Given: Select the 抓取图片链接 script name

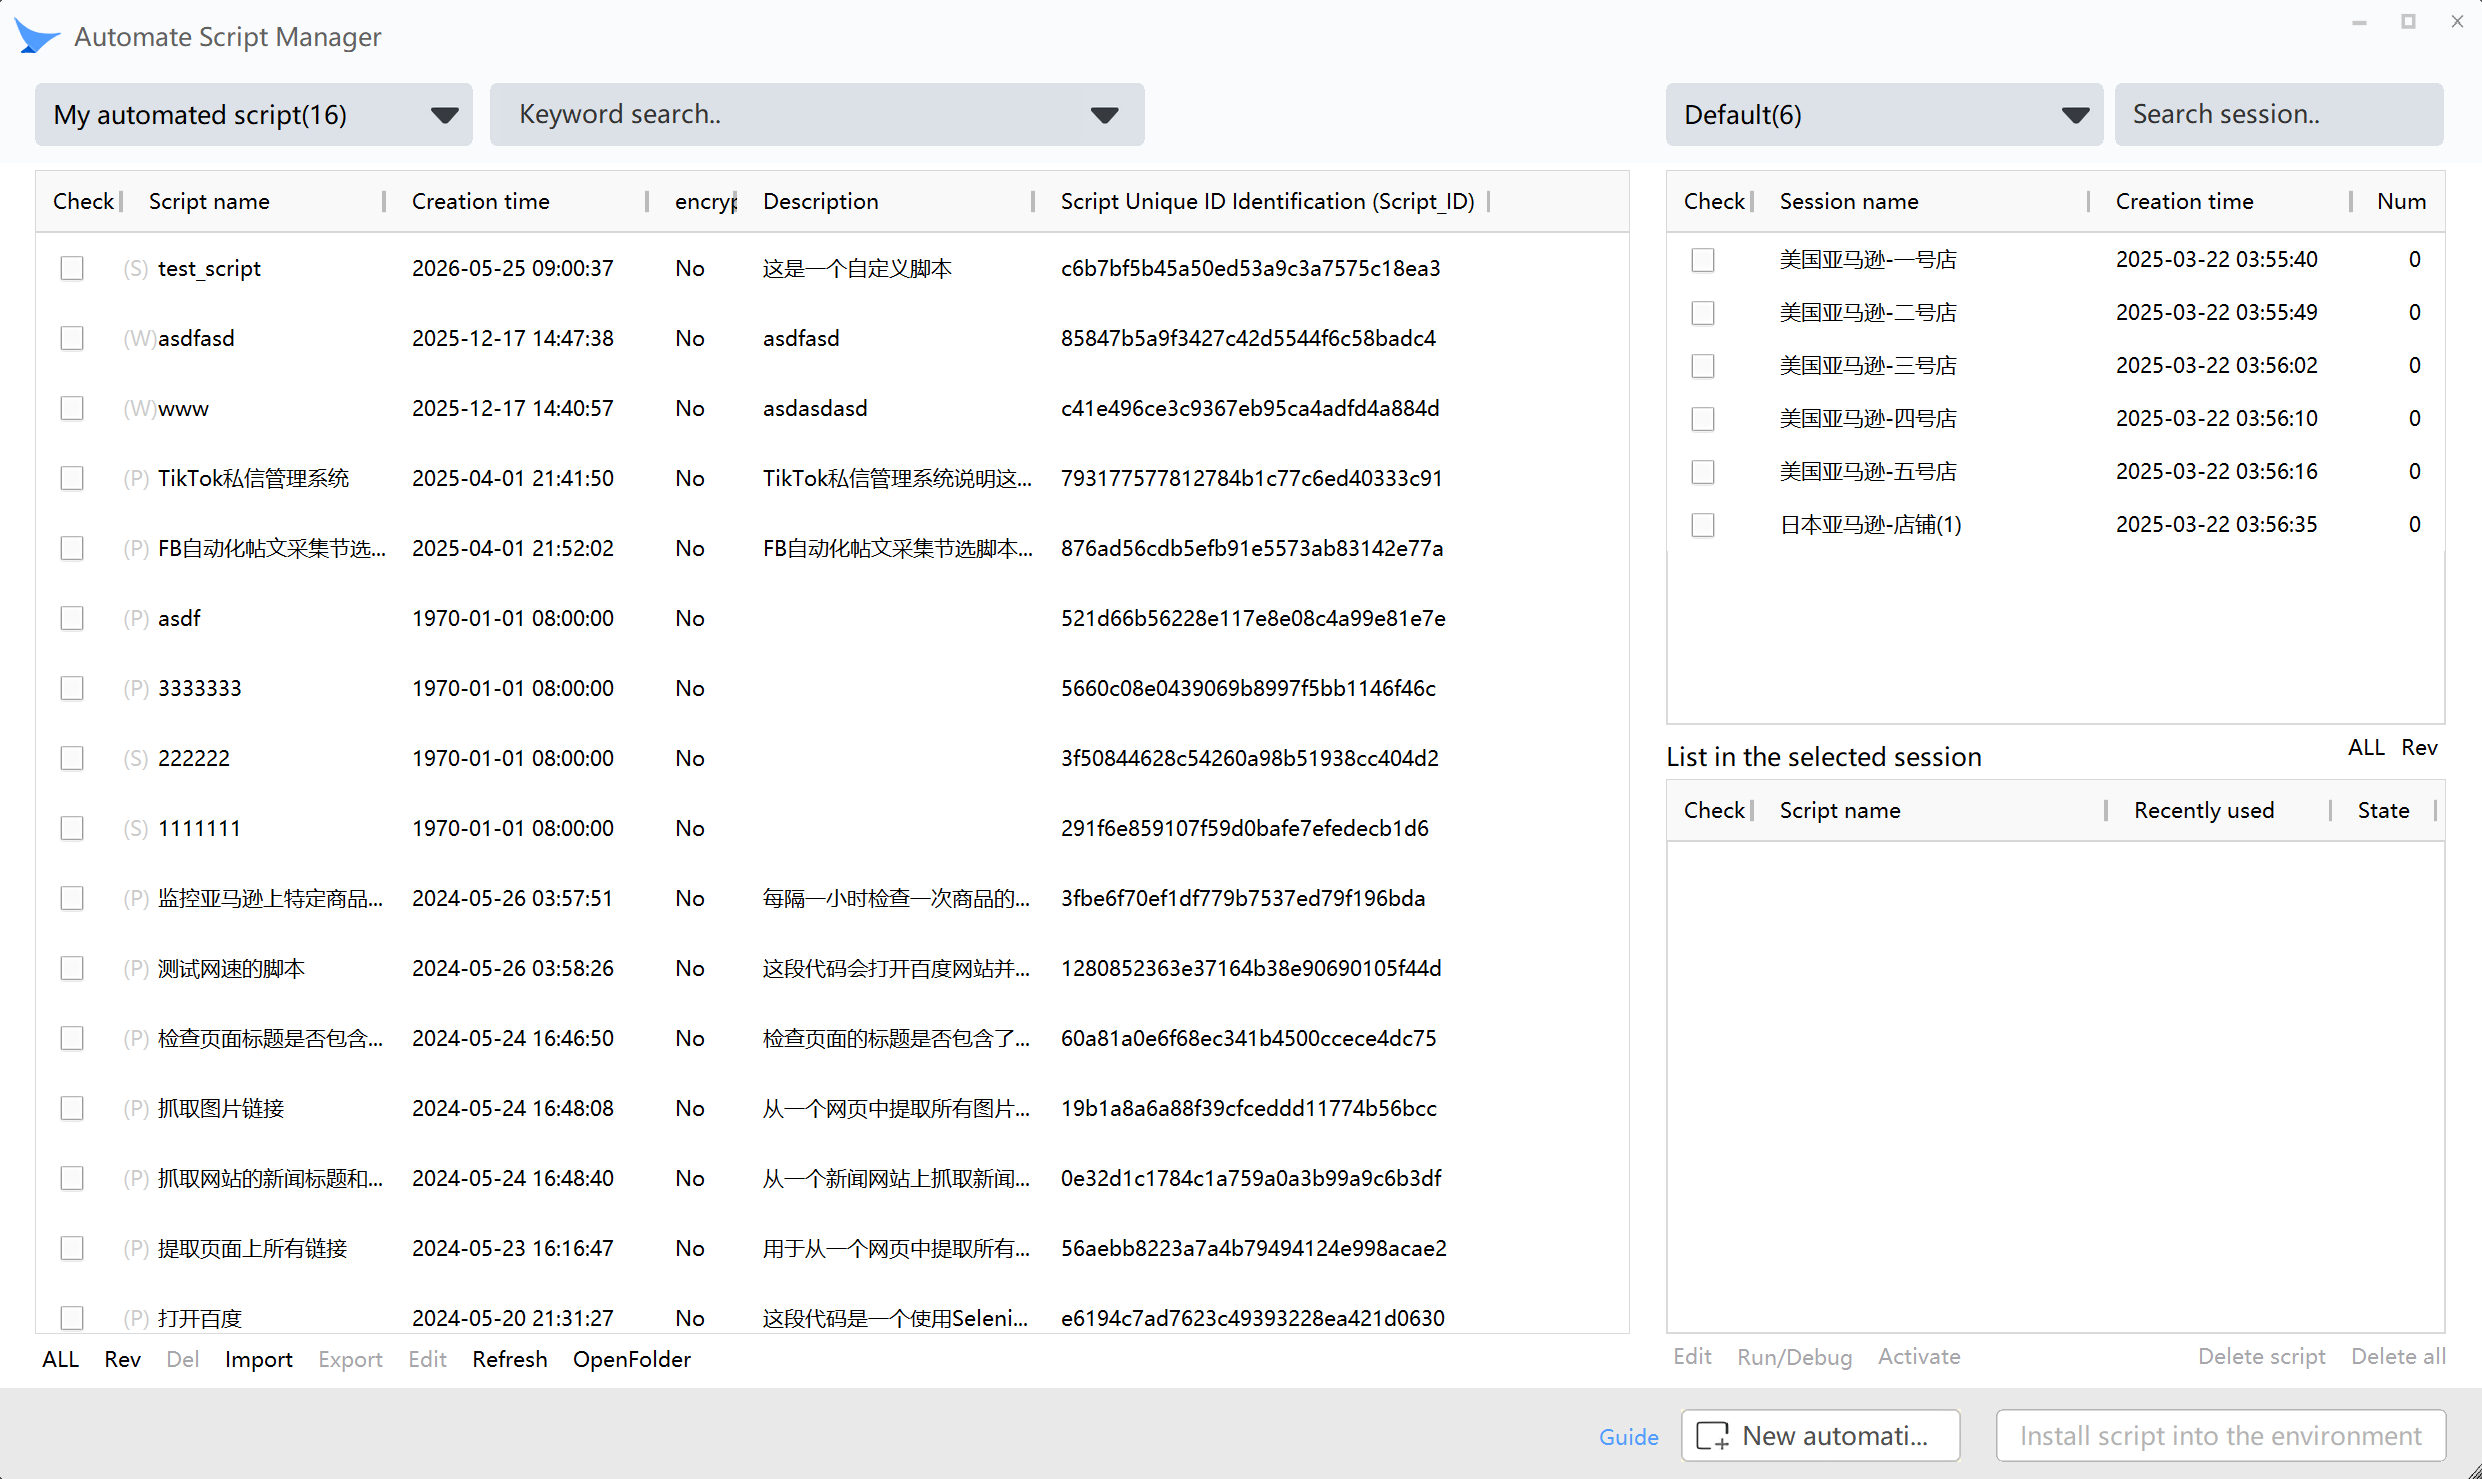Looking at the screenshot, I should 221,1108.
